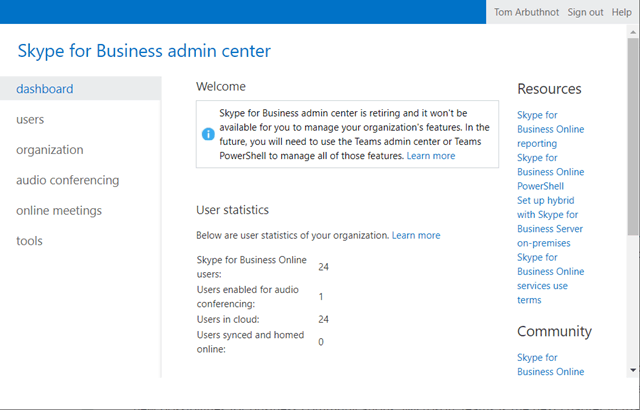
Task: Open the tools section
Action: pos(29,241)
